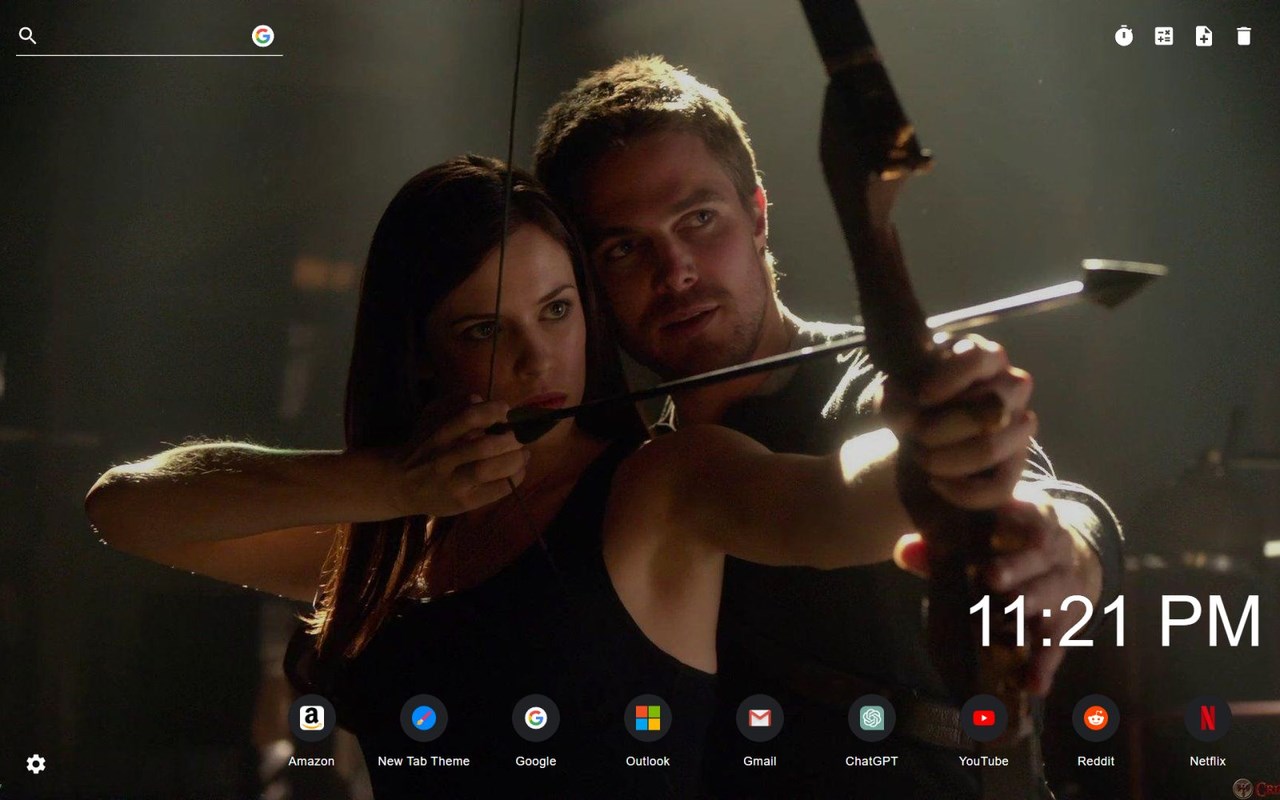Click the 11:21 PM clock display

click(1114, 621)
